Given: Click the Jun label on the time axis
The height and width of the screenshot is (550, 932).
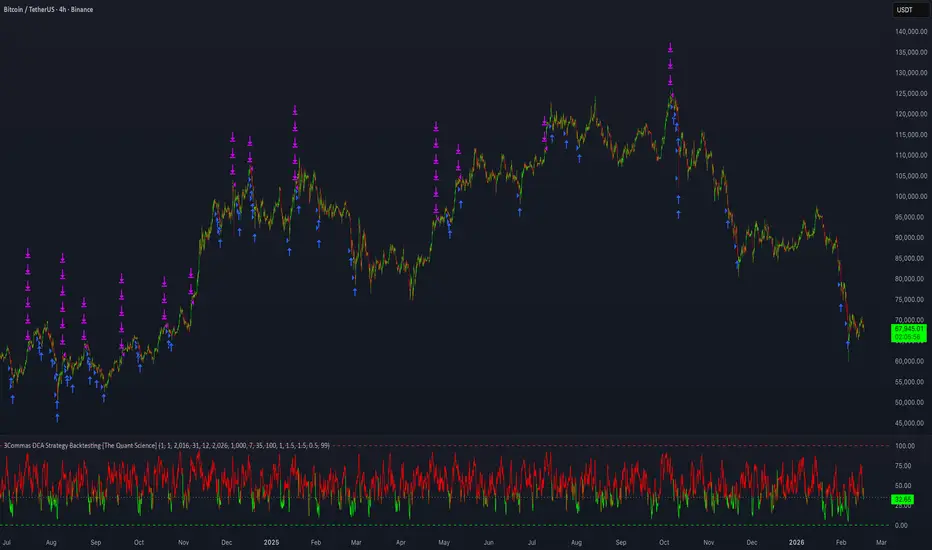Looking at the screenshot, I should click(x=488, y=541).
